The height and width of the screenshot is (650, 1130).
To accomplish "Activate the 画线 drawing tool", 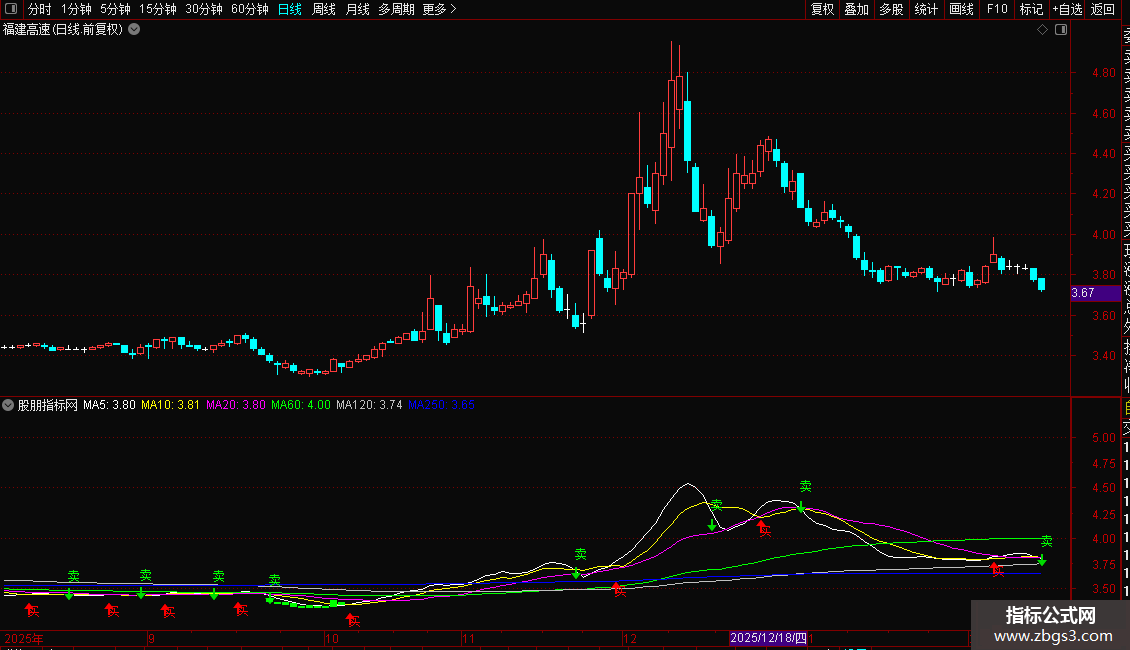I will (961, 9).
